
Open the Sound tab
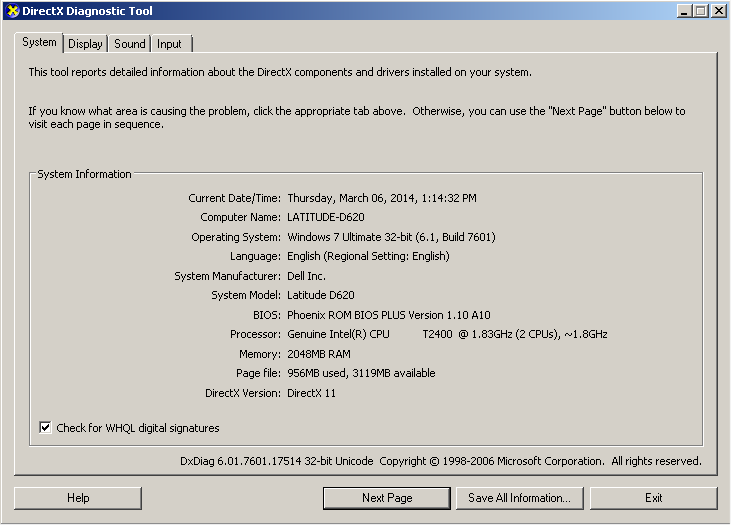129,44
